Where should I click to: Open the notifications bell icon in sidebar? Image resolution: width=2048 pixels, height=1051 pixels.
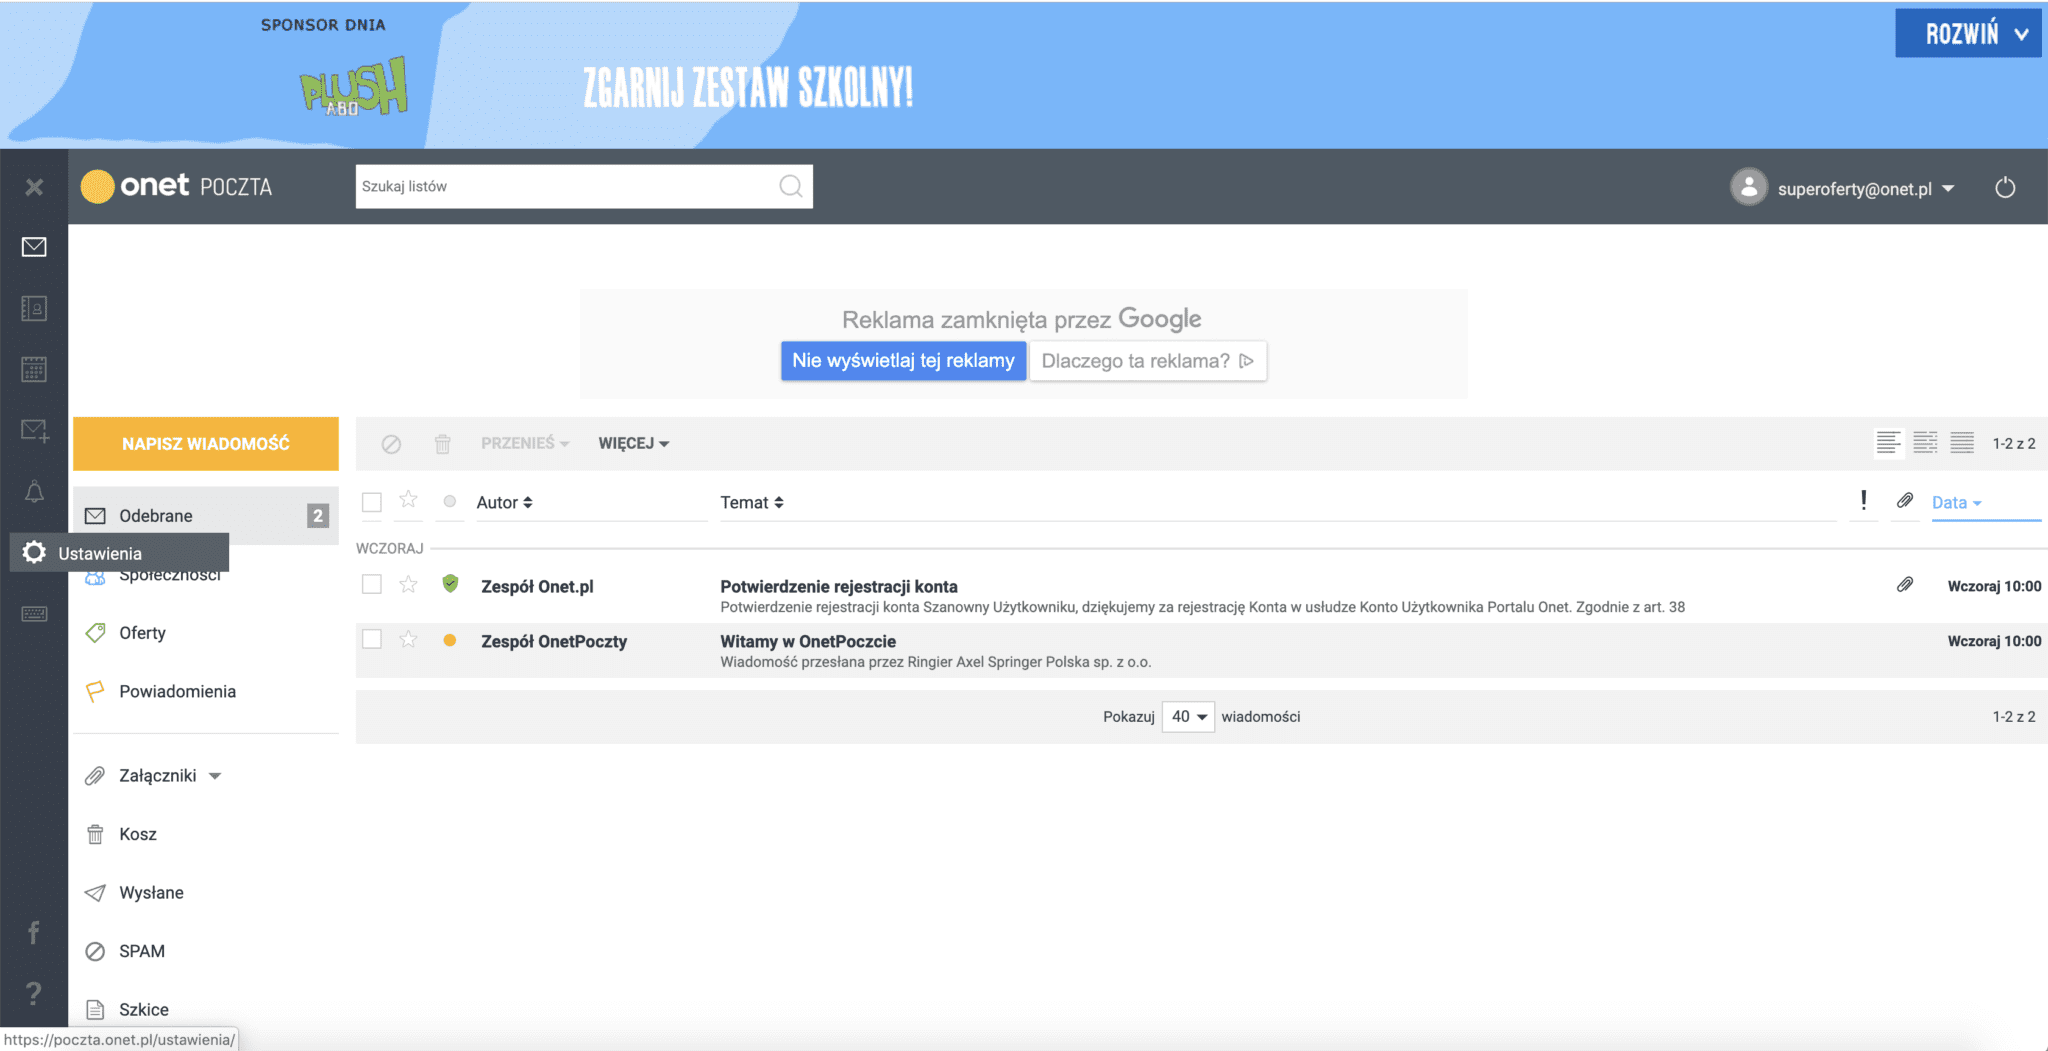click(34, 491)
